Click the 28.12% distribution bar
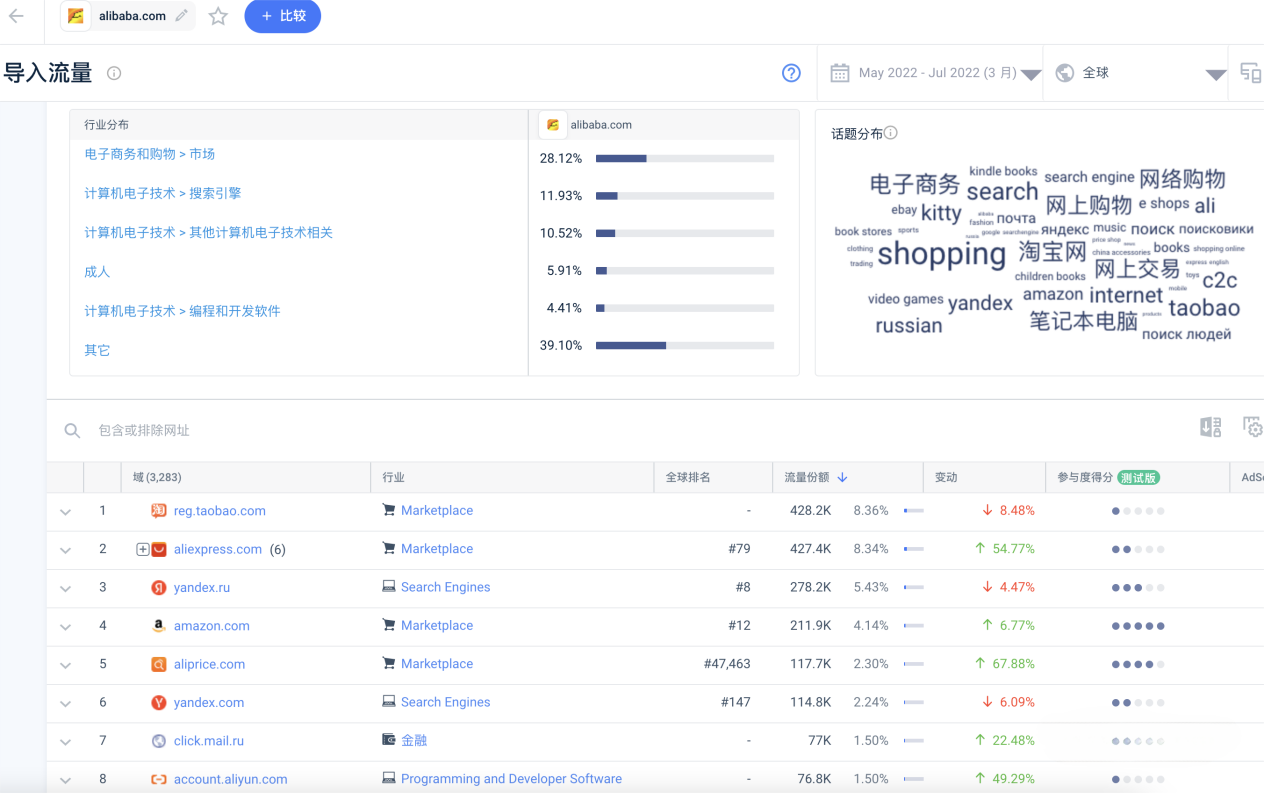The width and height of the screenshot is (1264, 793). click(x=685, y=158)
